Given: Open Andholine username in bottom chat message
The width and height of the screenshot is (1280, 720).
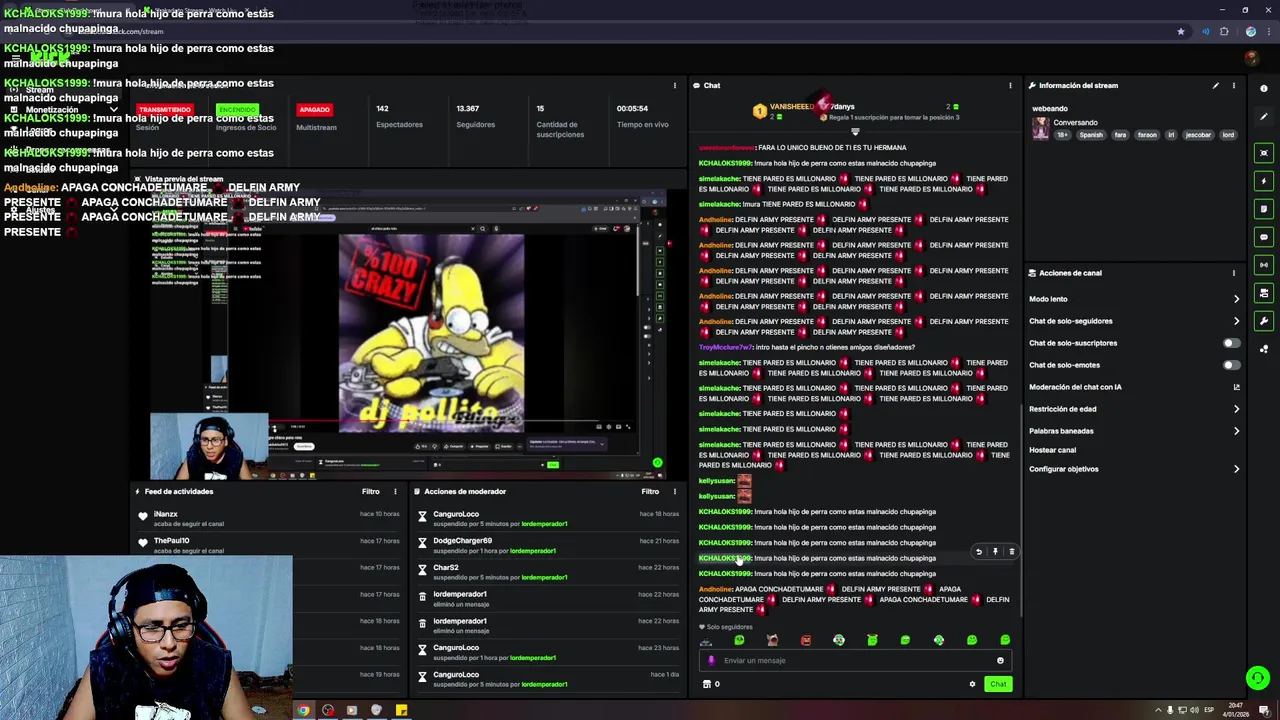Looking at the screenshot, I should [716, 589].
